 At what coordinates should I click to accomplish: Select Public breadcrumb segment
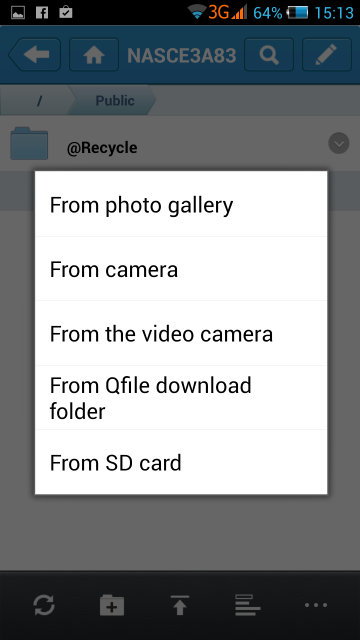(115, 101)
